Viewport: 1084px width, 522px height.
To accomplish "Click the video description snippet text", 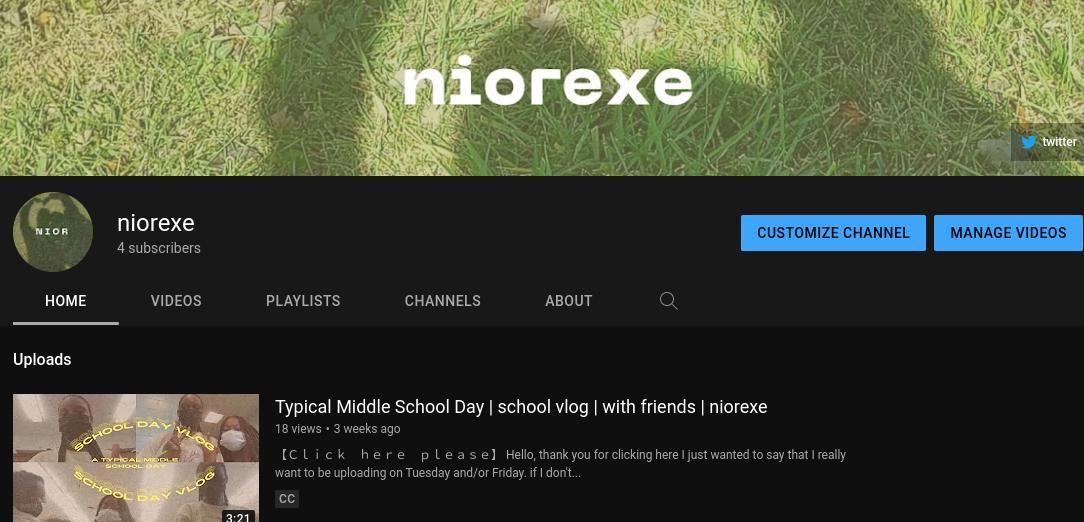I will coord(560,464).
